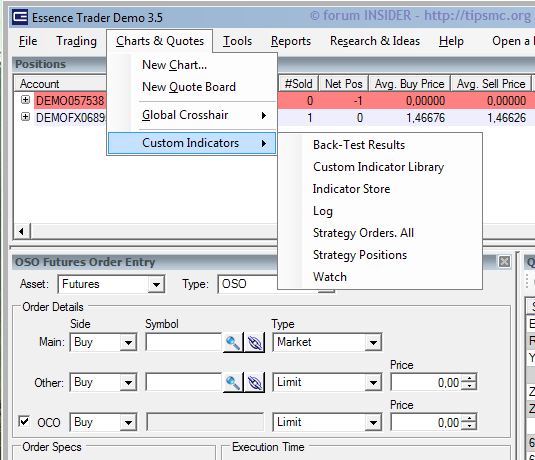Click the Main Symbol input field
The width and height of the screenshot is (535, 460).
[x=184, y=342]
